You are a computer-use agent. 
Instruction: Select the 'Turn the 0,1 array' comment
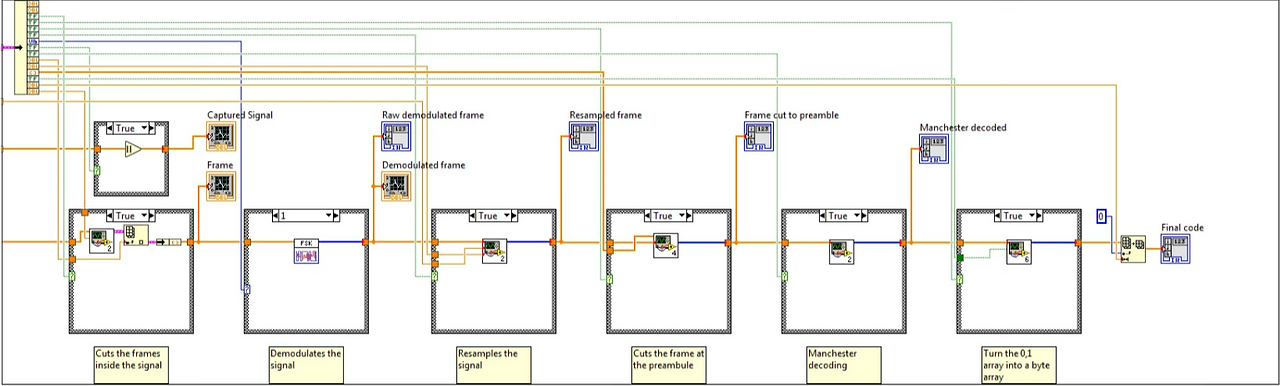(x=1019, y=364)
